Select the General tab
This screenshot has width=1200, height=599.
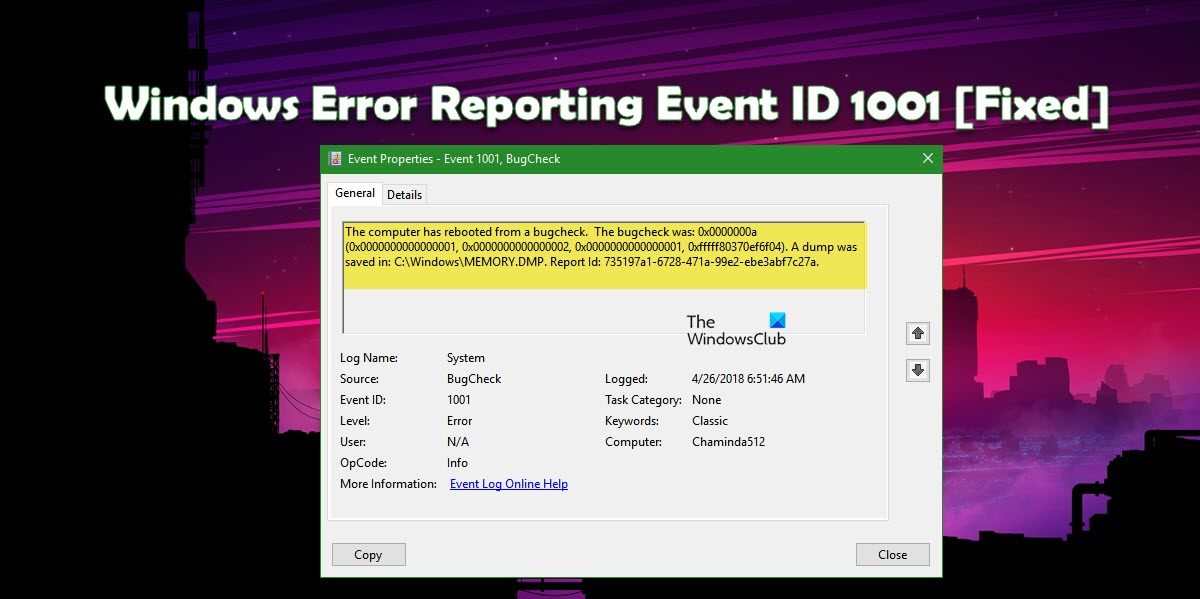click(x=355, y=192)
